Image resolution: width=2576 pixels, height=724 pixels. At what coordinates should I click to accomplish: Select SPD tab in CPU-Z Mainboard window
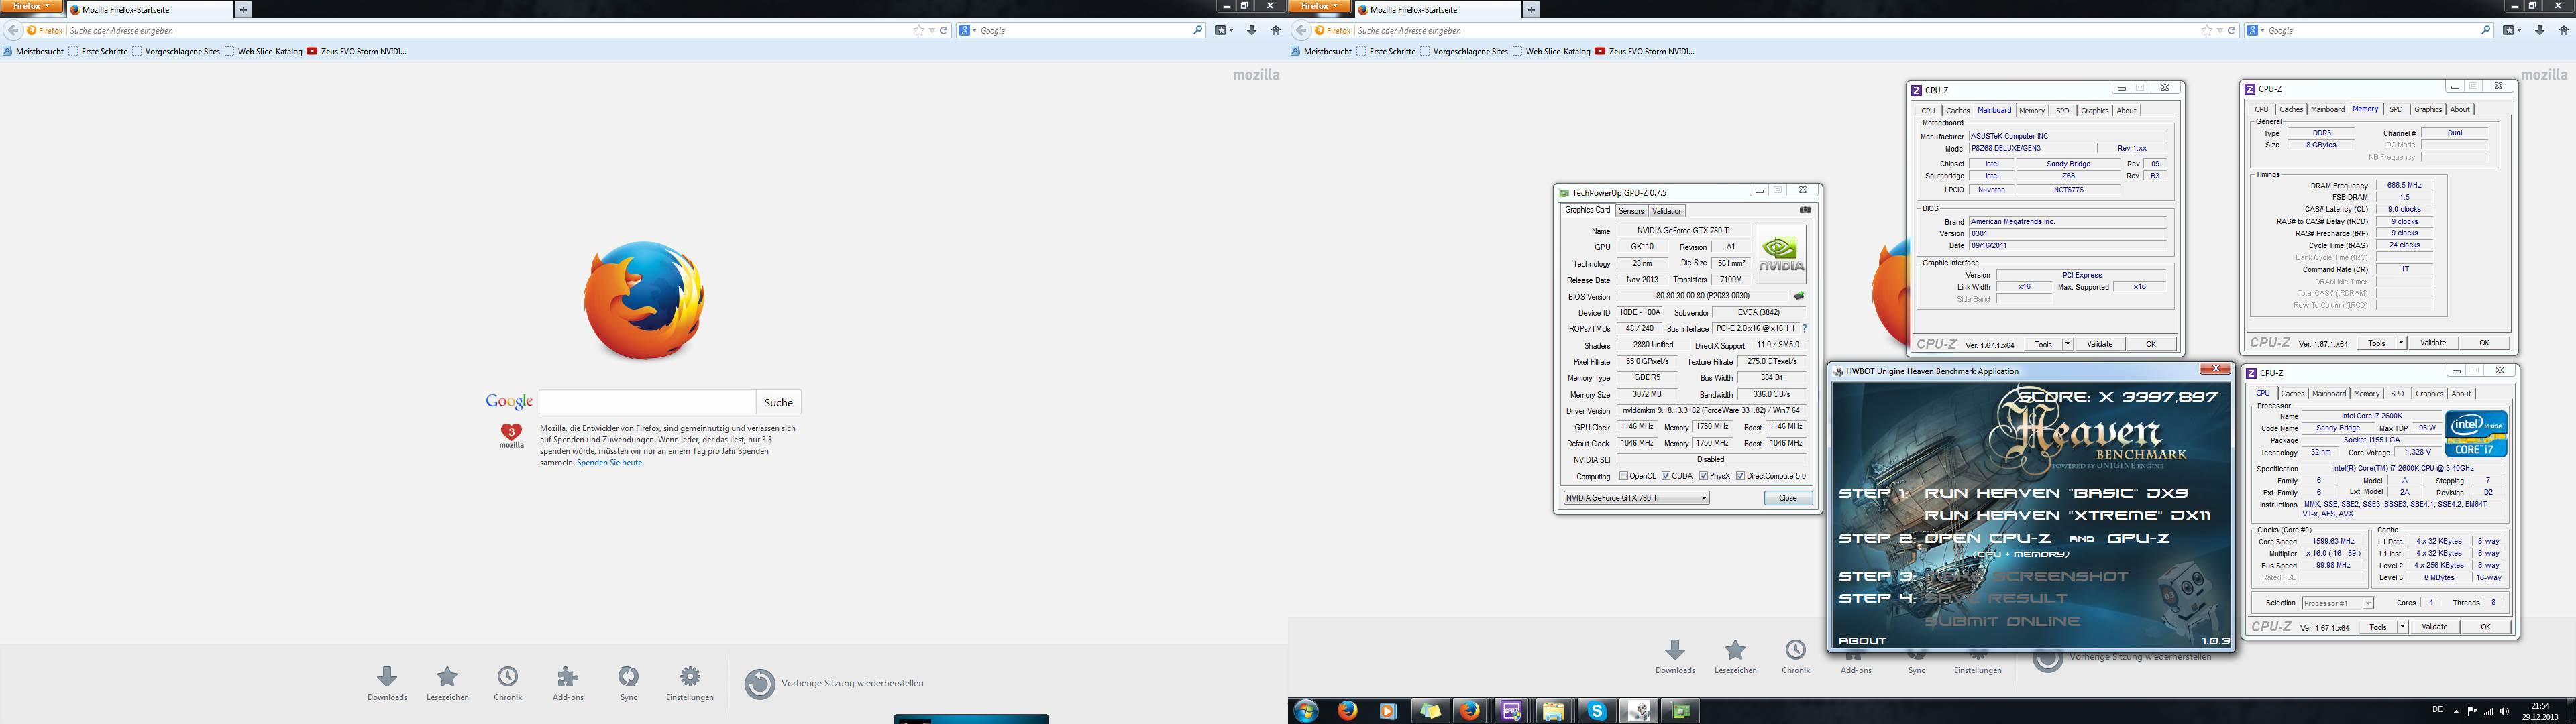coord(2062,111)
